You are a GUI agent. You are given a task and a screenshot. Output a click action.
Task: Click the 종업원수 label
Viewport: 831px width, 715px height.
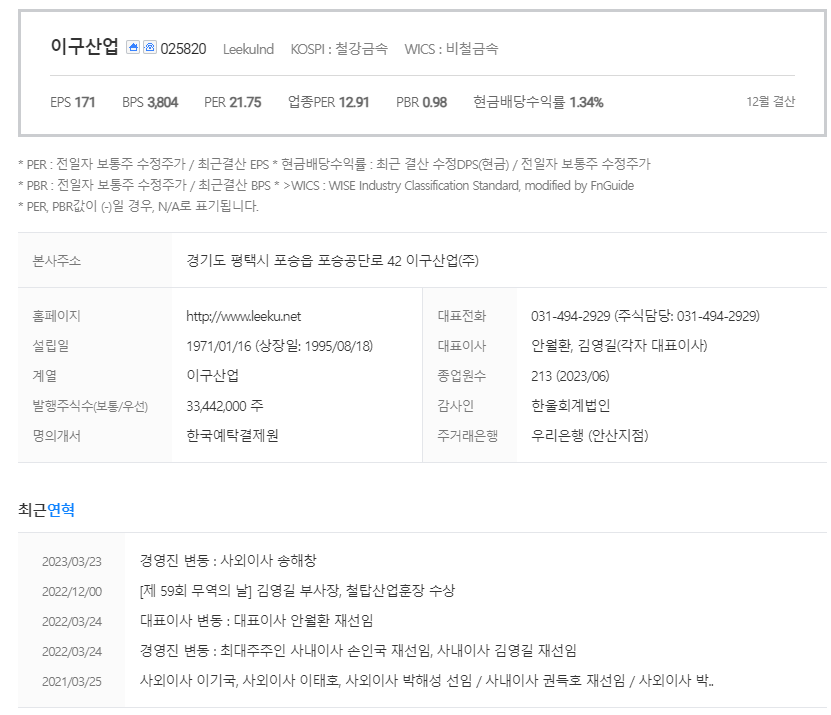pos(462,376)
